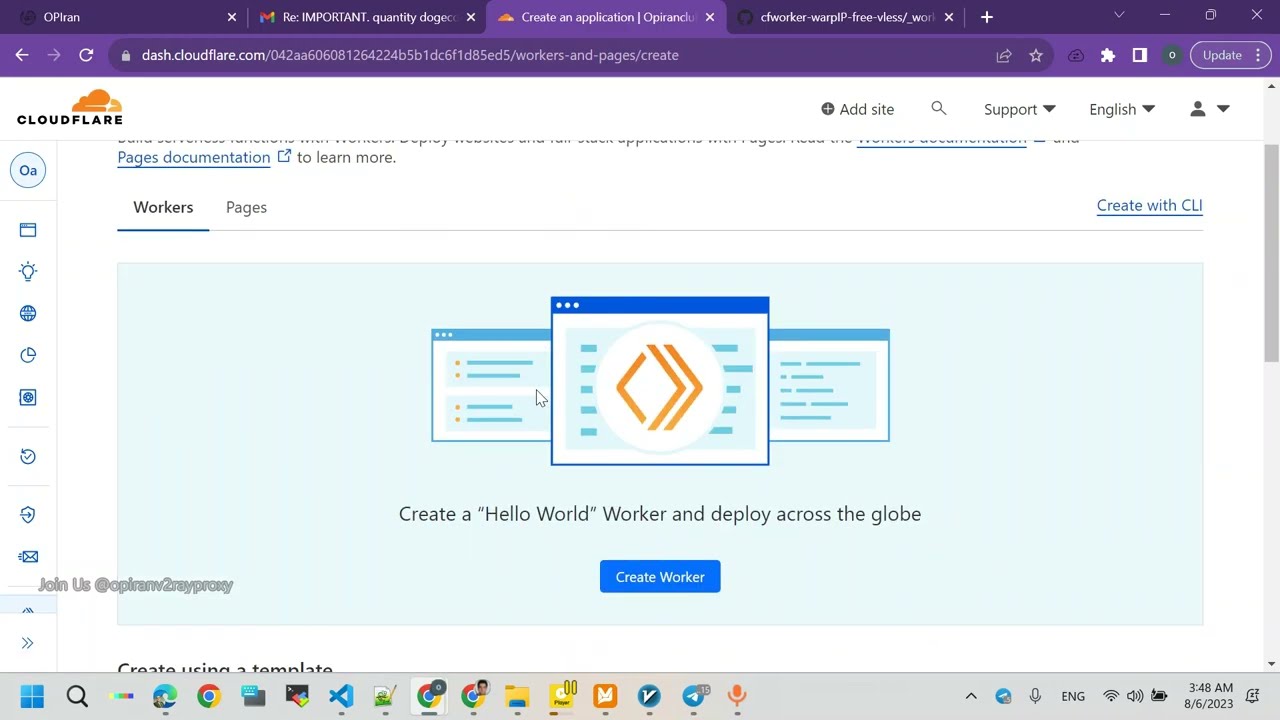
Task: Open Windows taskbar search
Action: 77,696
